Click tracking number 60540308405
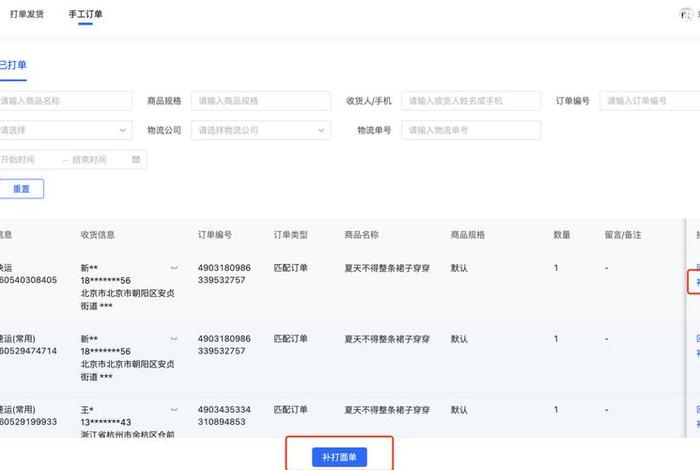The height and width of the screenshot is (470, 700). coord(29,280)
